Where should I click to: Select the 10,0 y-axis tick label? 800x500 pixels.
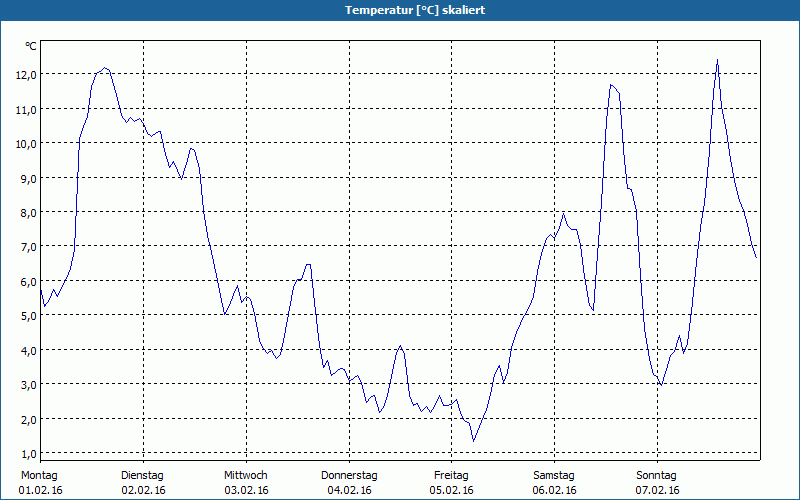27,143
